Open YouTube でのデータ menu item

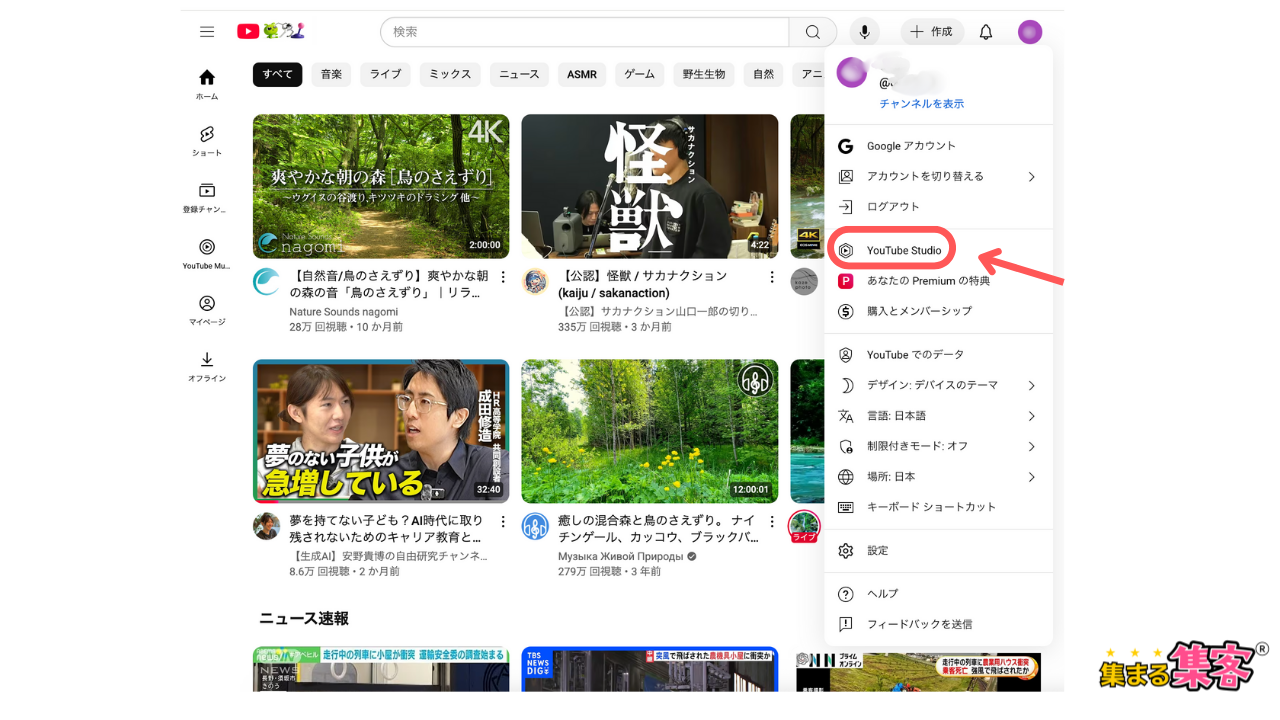[939, 355]
